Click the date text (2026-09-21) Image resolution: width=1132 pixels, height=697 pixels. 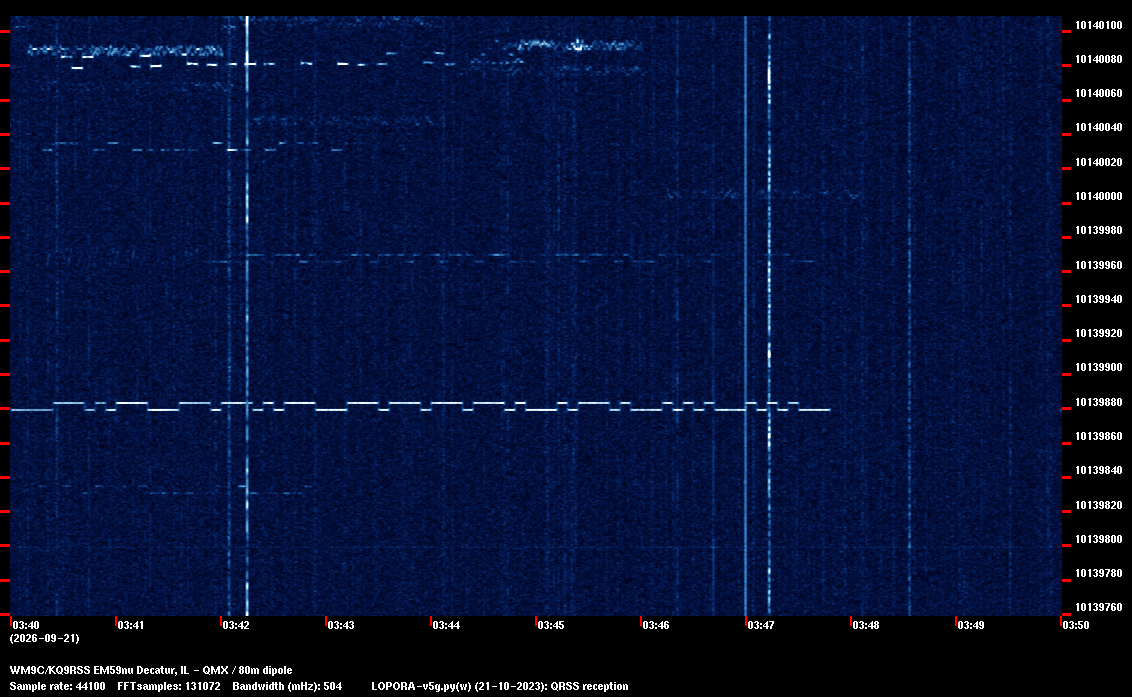(x=44, y=638)
